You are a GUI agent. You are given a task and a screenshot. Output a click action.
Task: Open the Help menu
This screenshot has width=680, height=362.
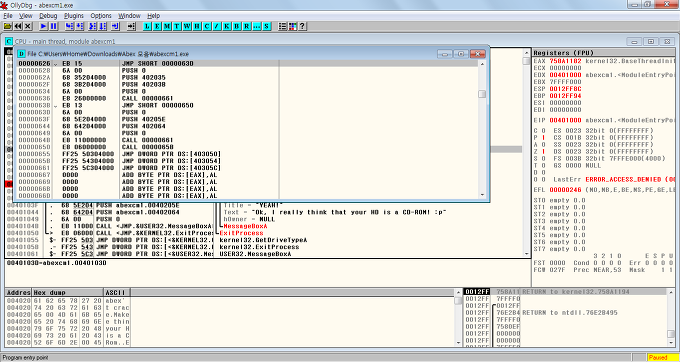154,16
